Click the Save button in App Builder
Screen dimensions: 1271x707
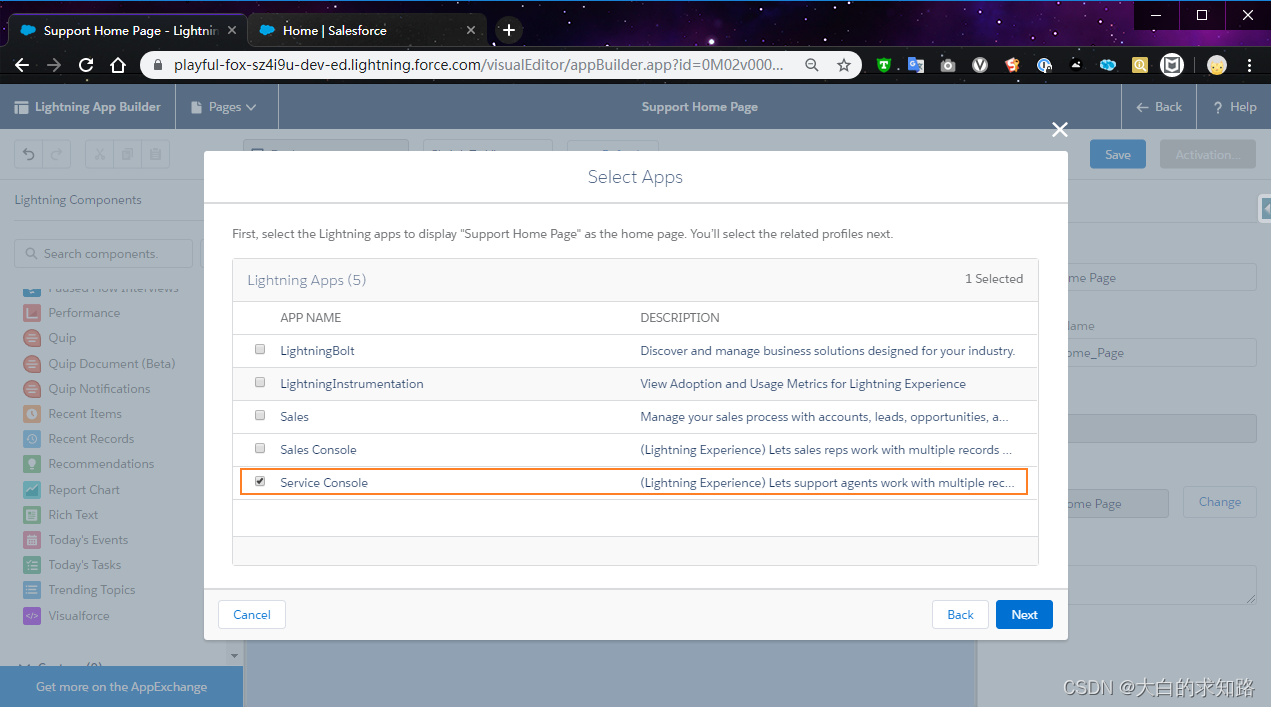[x=1118, y=154]
